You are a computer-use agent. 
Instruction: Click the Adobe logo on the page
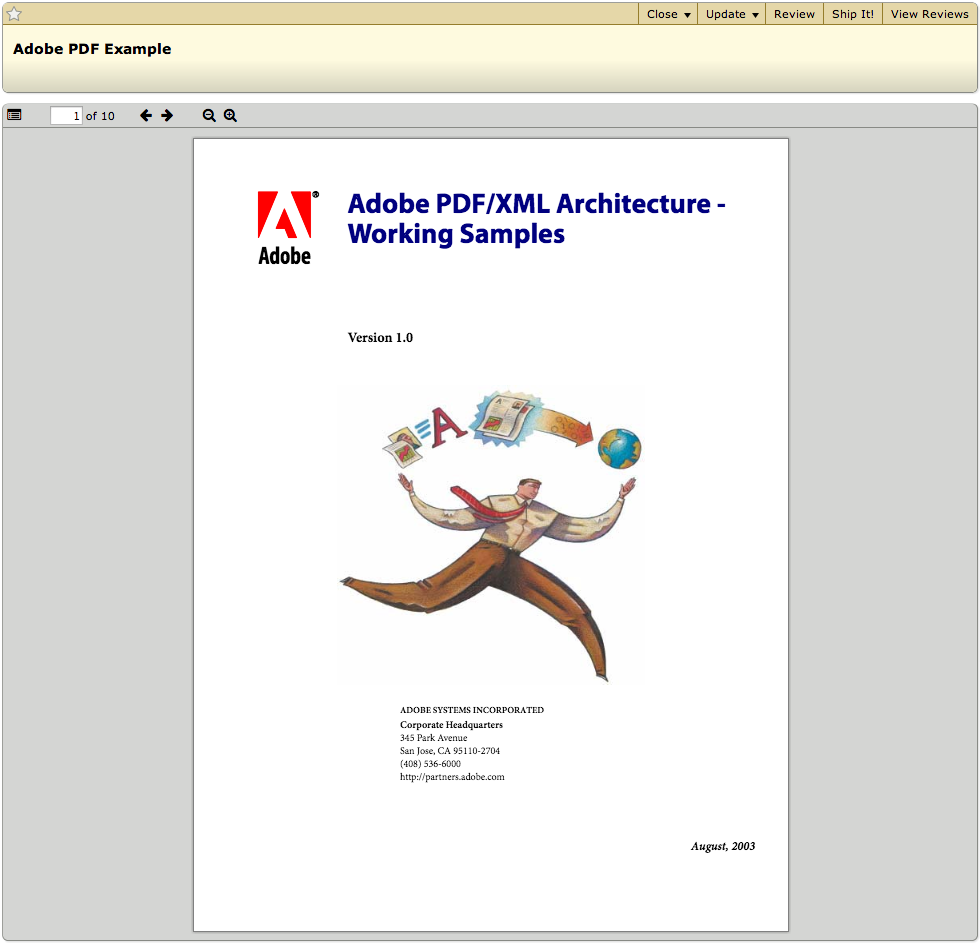coord(288,228)
